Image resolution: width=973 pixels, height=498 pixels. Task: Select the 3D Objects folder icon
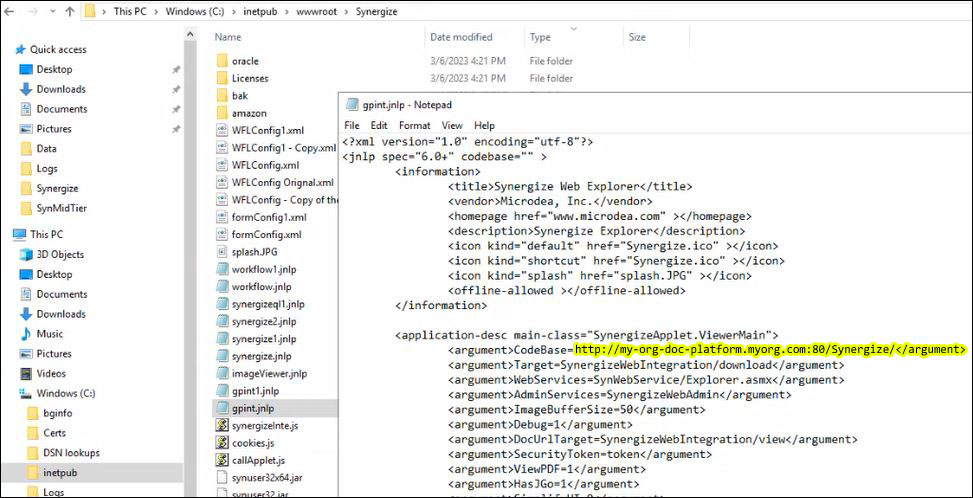(x=27, y=254)
